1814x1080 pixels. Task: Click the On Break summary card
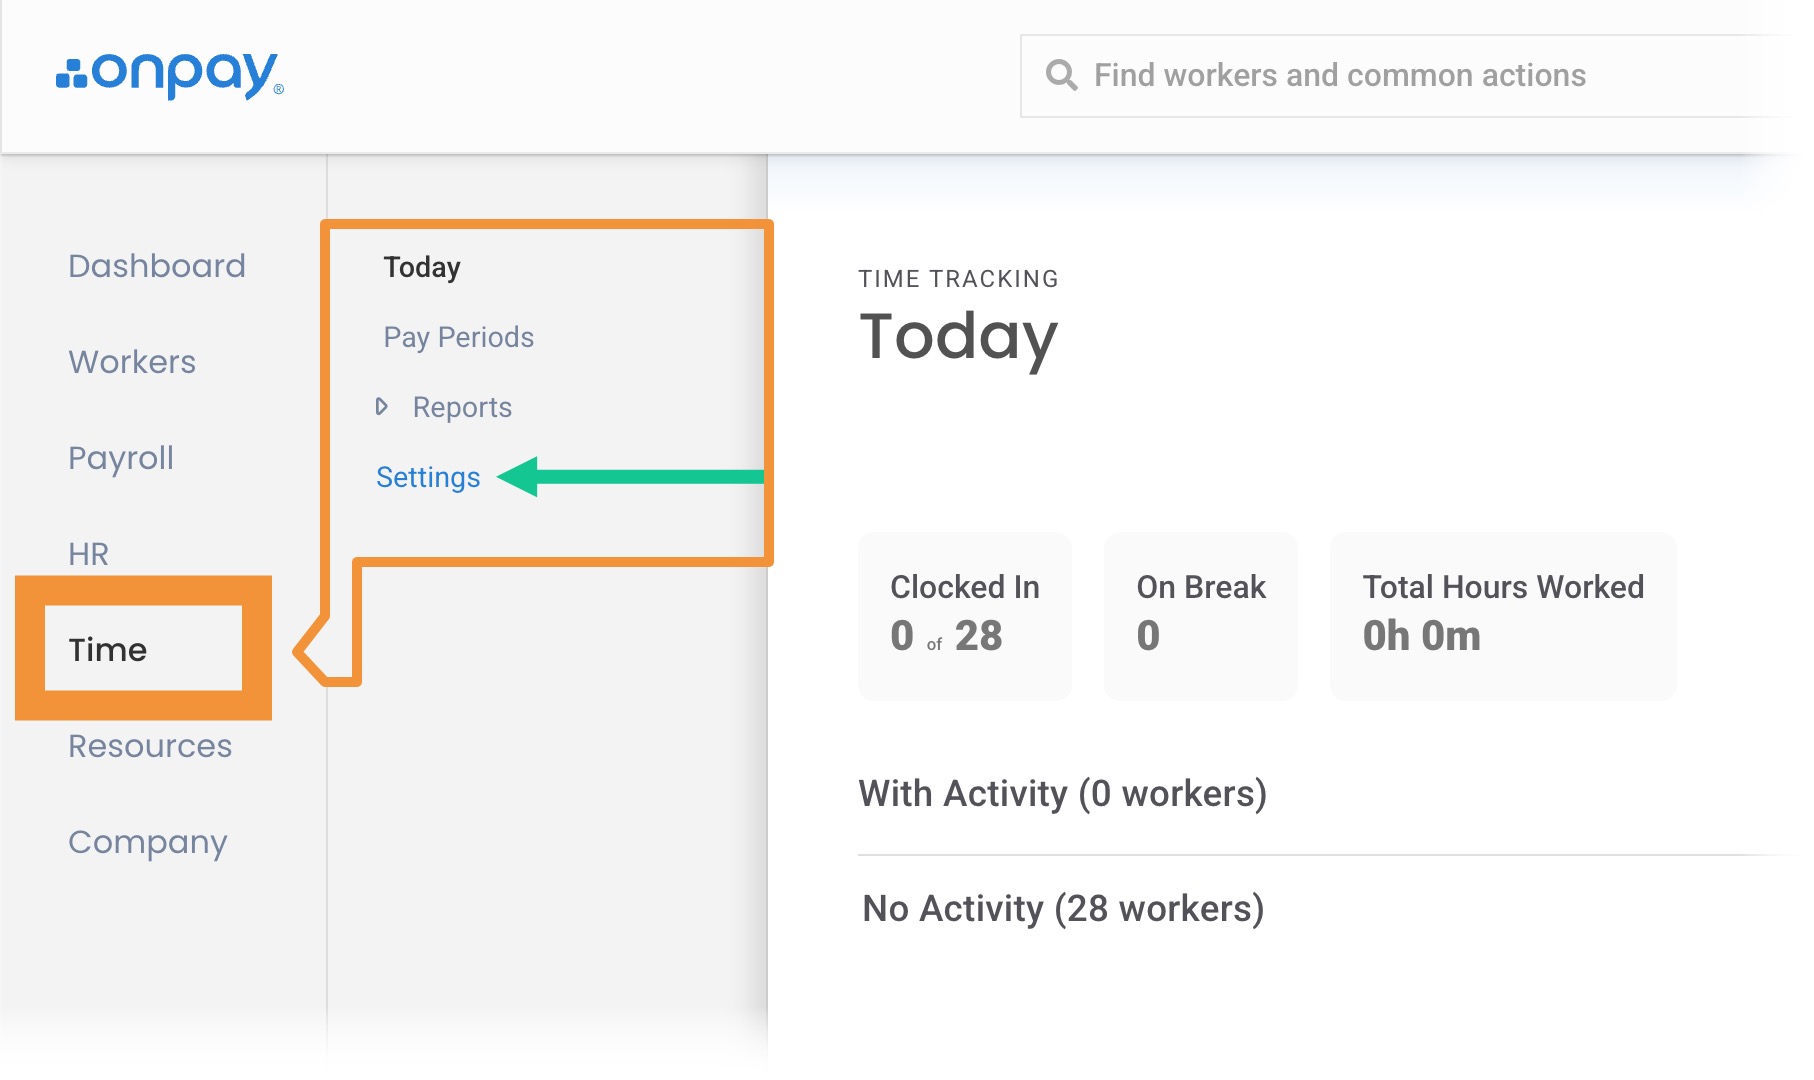click(x=1201, y=616)
